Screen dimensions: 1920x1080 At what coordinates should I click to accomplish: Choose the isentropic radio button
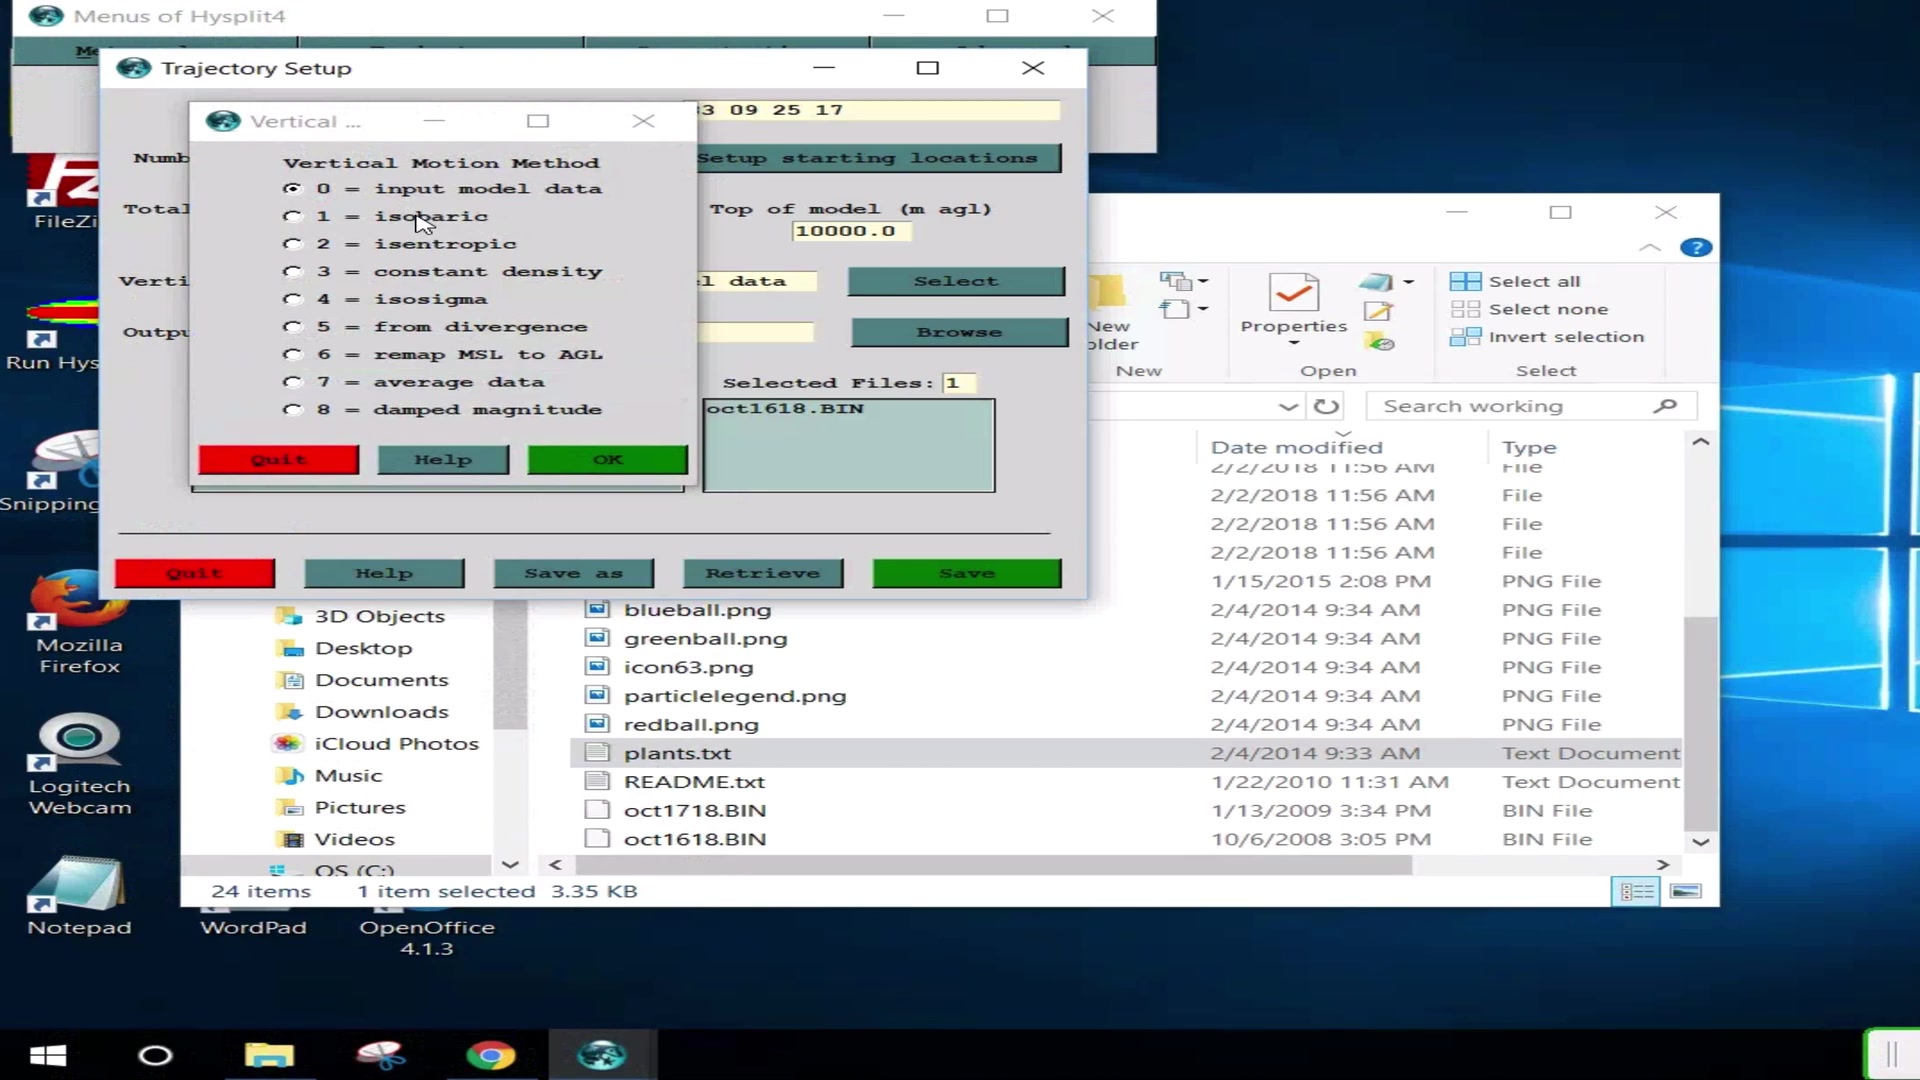[x=292, y=244]
